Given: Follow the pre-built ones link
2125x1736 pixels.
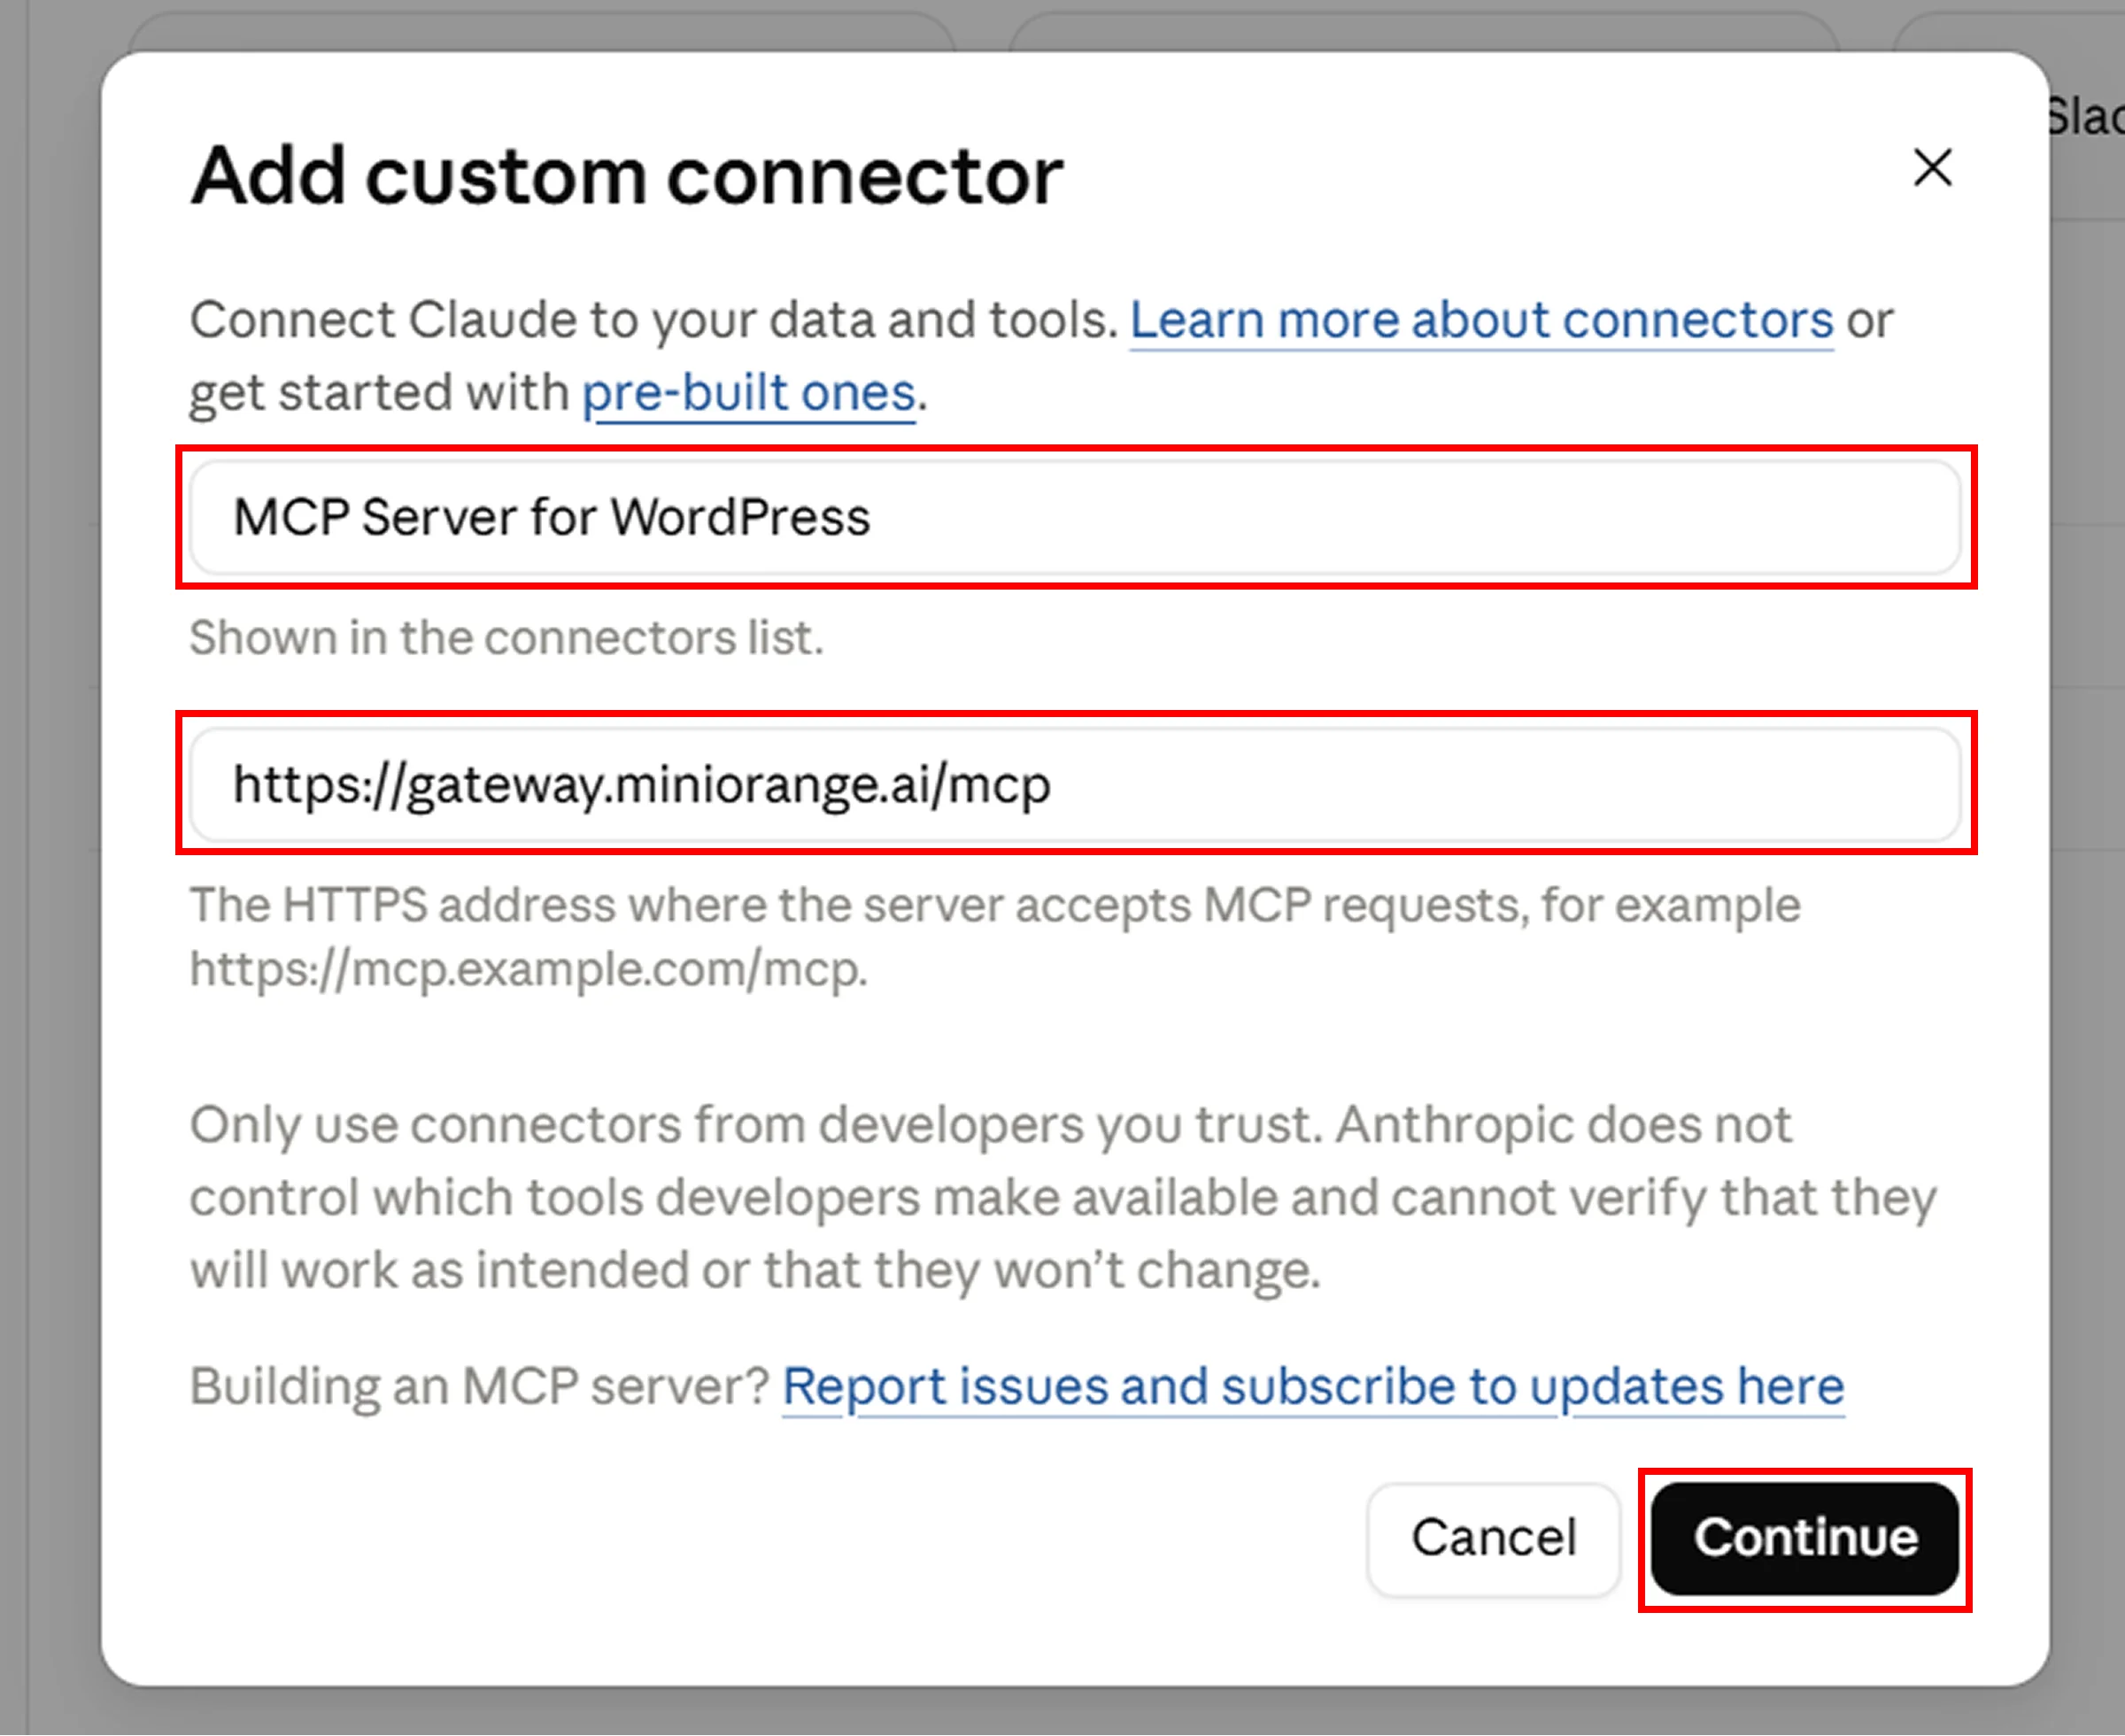Looking at the screenshot, I should pos(749,392).
